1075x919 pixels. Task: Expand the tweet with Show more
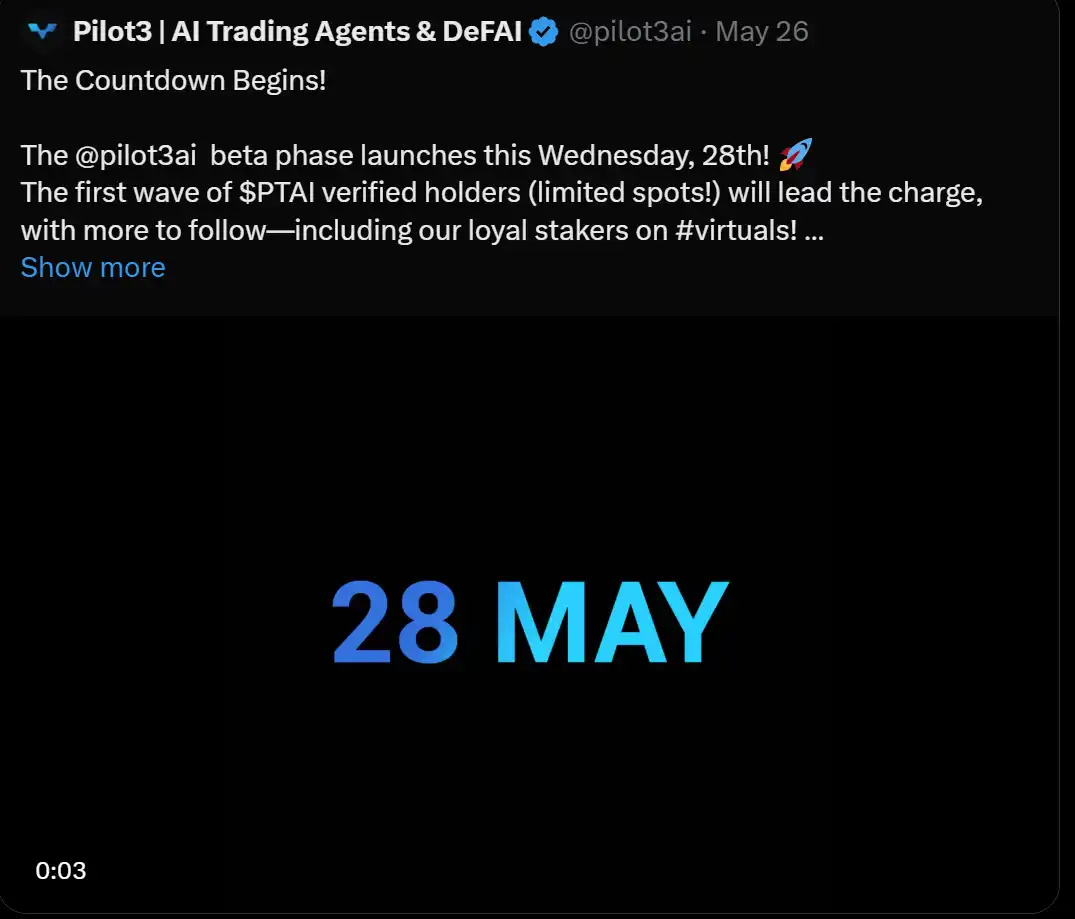pyautogui.click(x=93, y=268)
